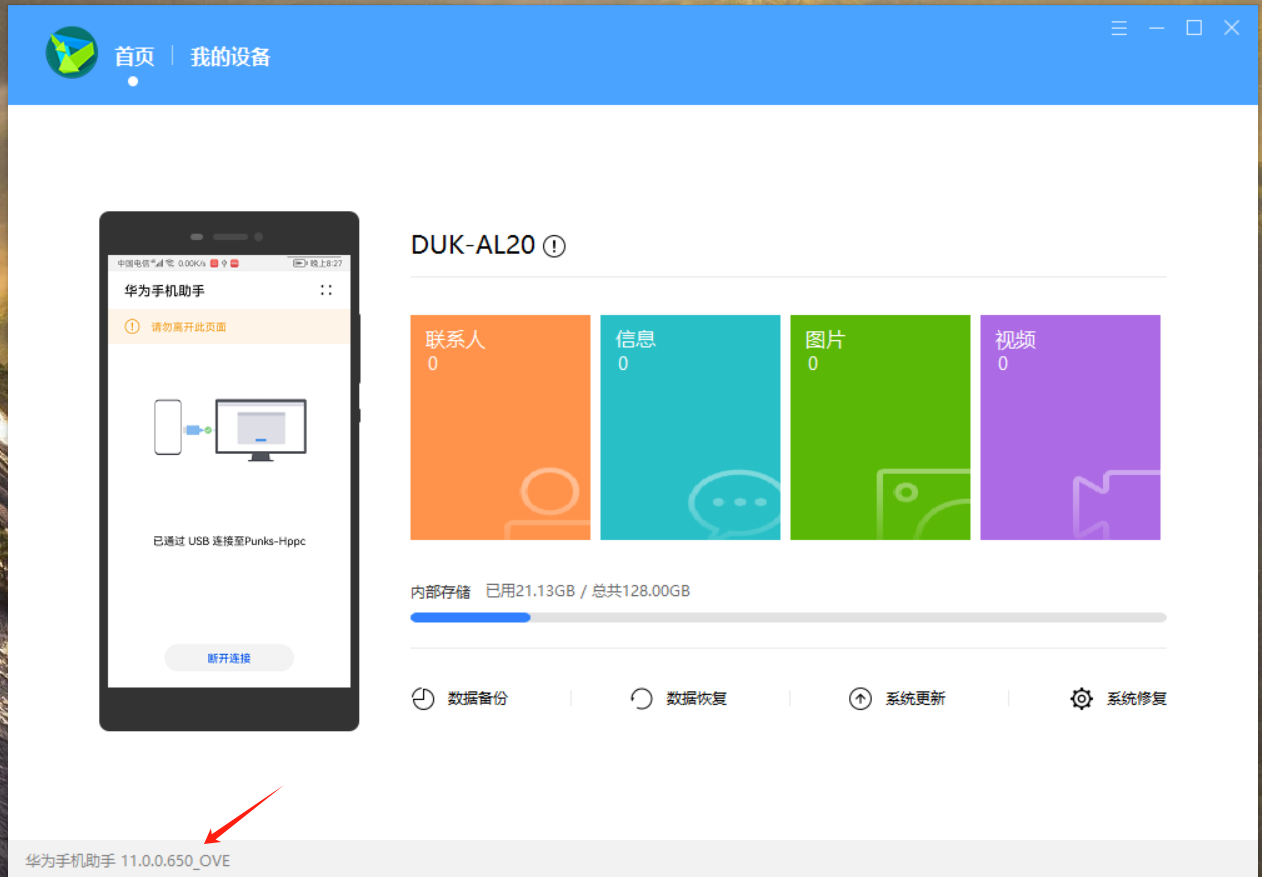Click the four-dot icon on phone screen
The width and height of the screenshot is (1262, 877).
coord(326,290)
